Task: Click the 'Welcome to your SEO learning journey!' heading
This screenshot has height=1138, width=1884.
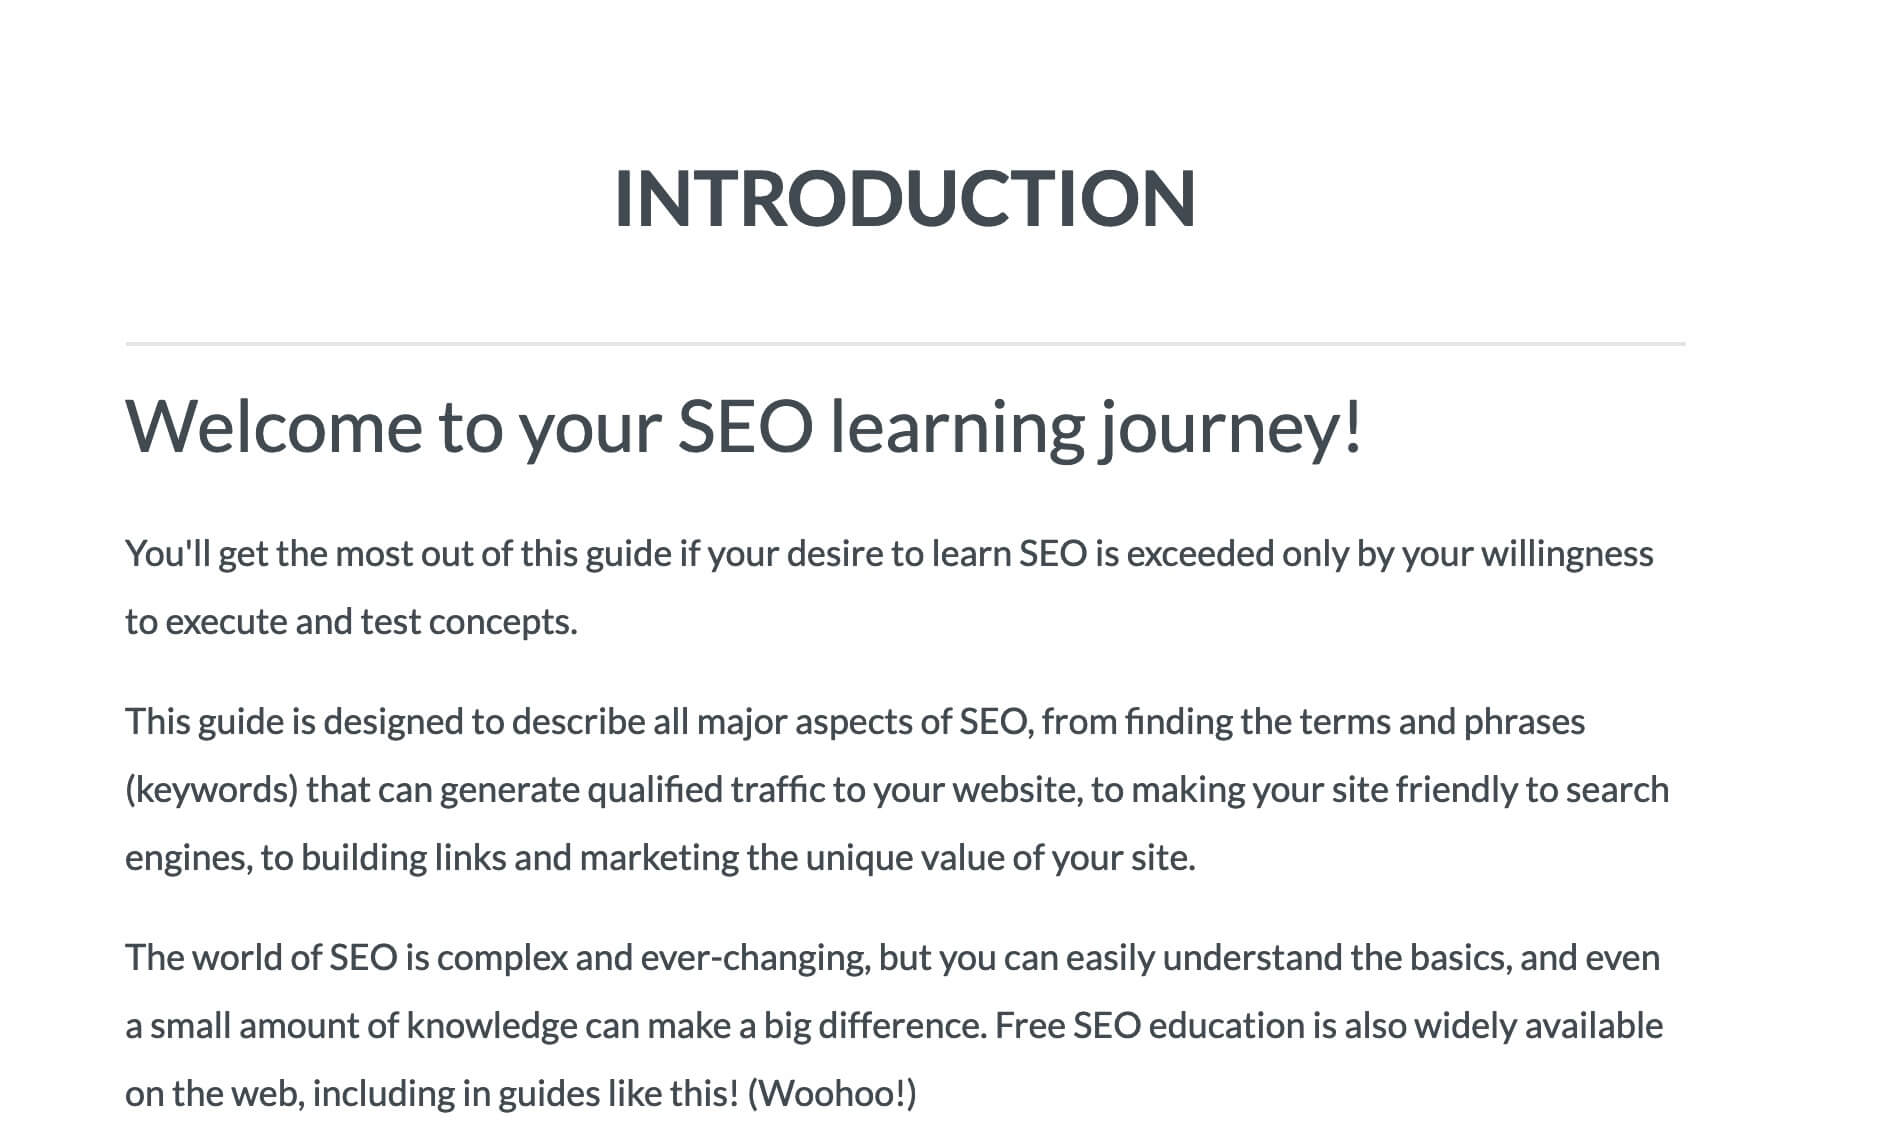Action: [x=743, y=427]
